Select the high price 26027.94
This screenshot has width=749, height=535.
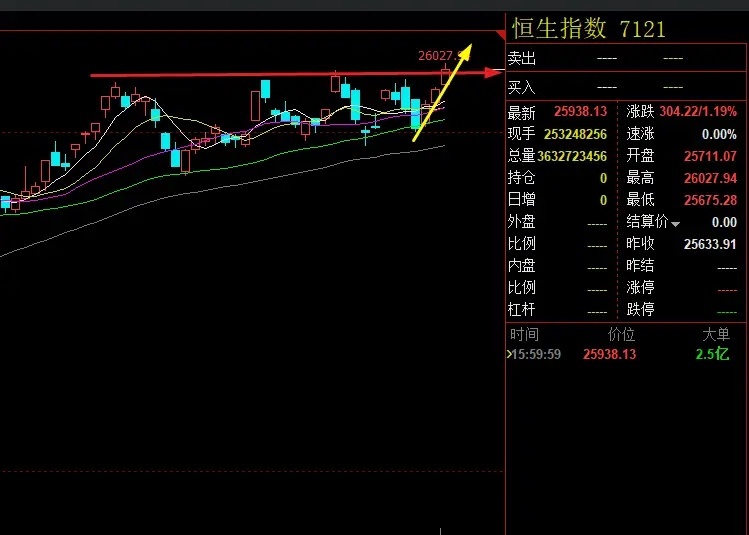point(710,178)
